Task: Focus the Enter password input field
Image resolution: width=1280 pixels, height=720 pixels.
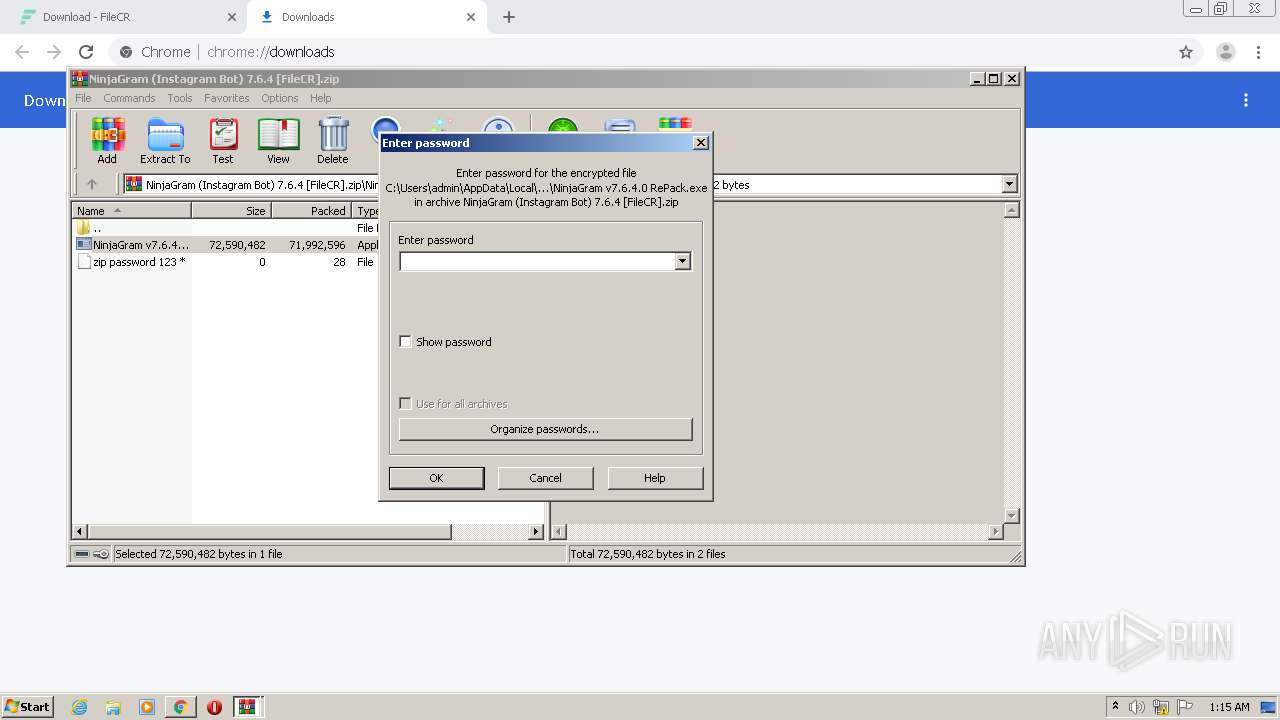Action: click(538, 261)
